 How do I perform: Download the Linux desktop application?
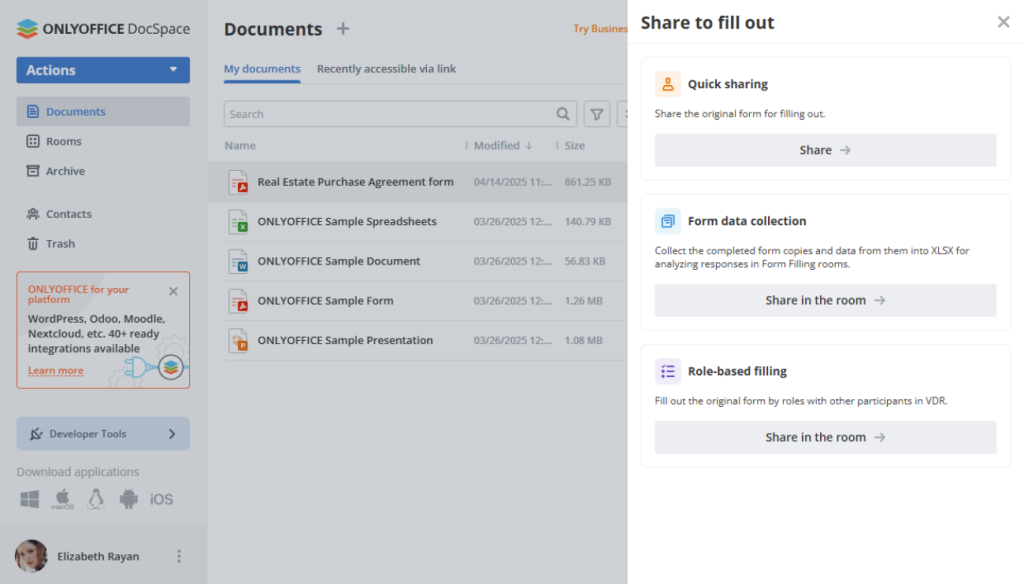[x=95, y=499]
